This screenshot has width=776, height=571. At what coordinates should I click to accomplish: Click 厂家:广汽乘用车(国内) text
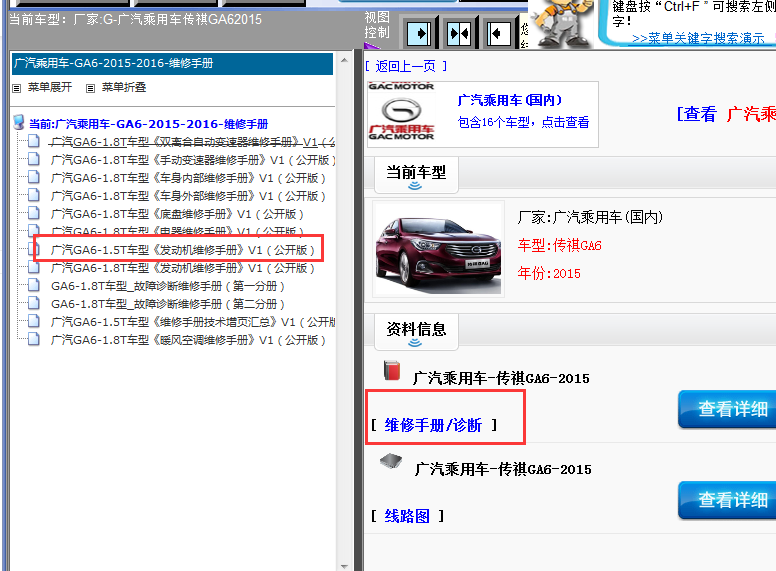click(x=590, y=217)
